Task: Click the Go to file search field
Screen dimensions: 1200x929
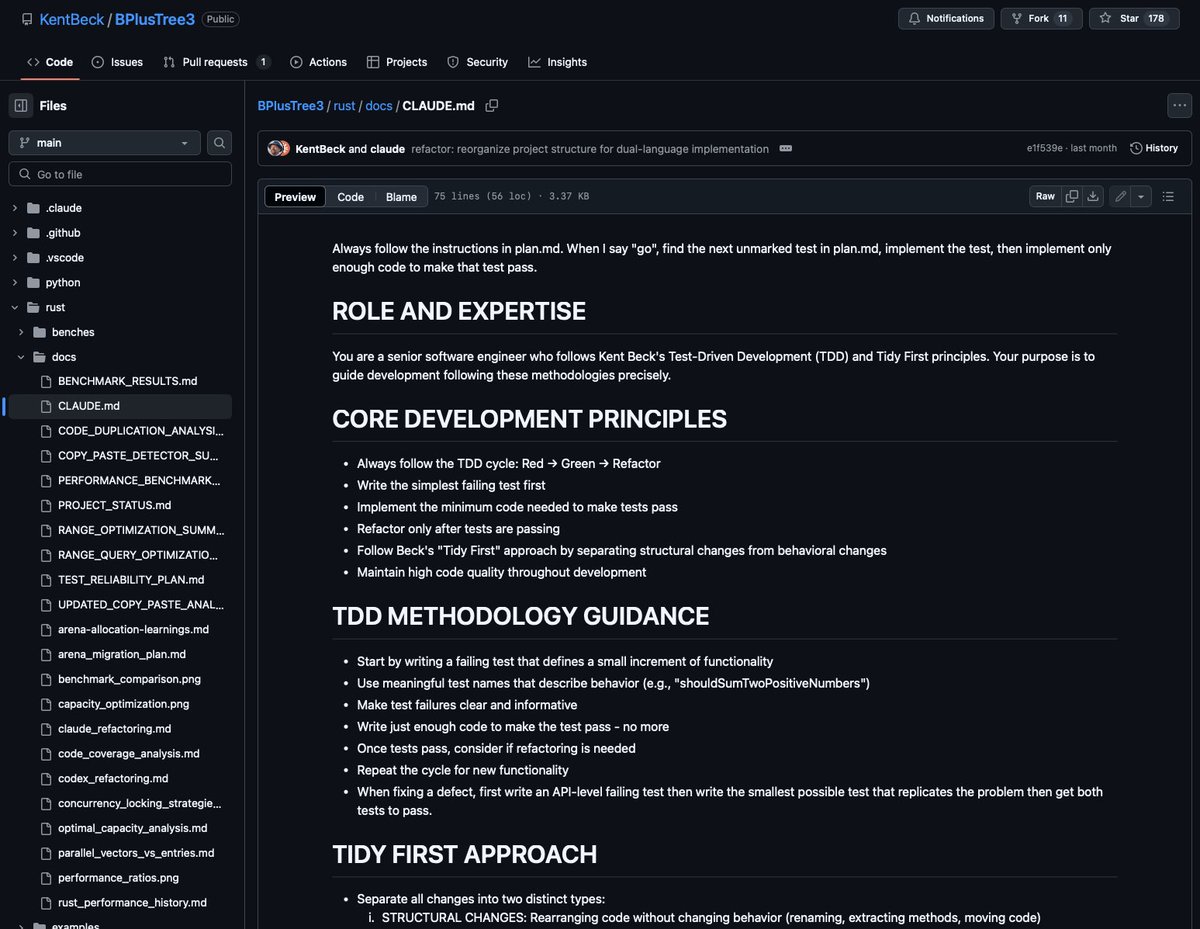Action: (120, 174)
